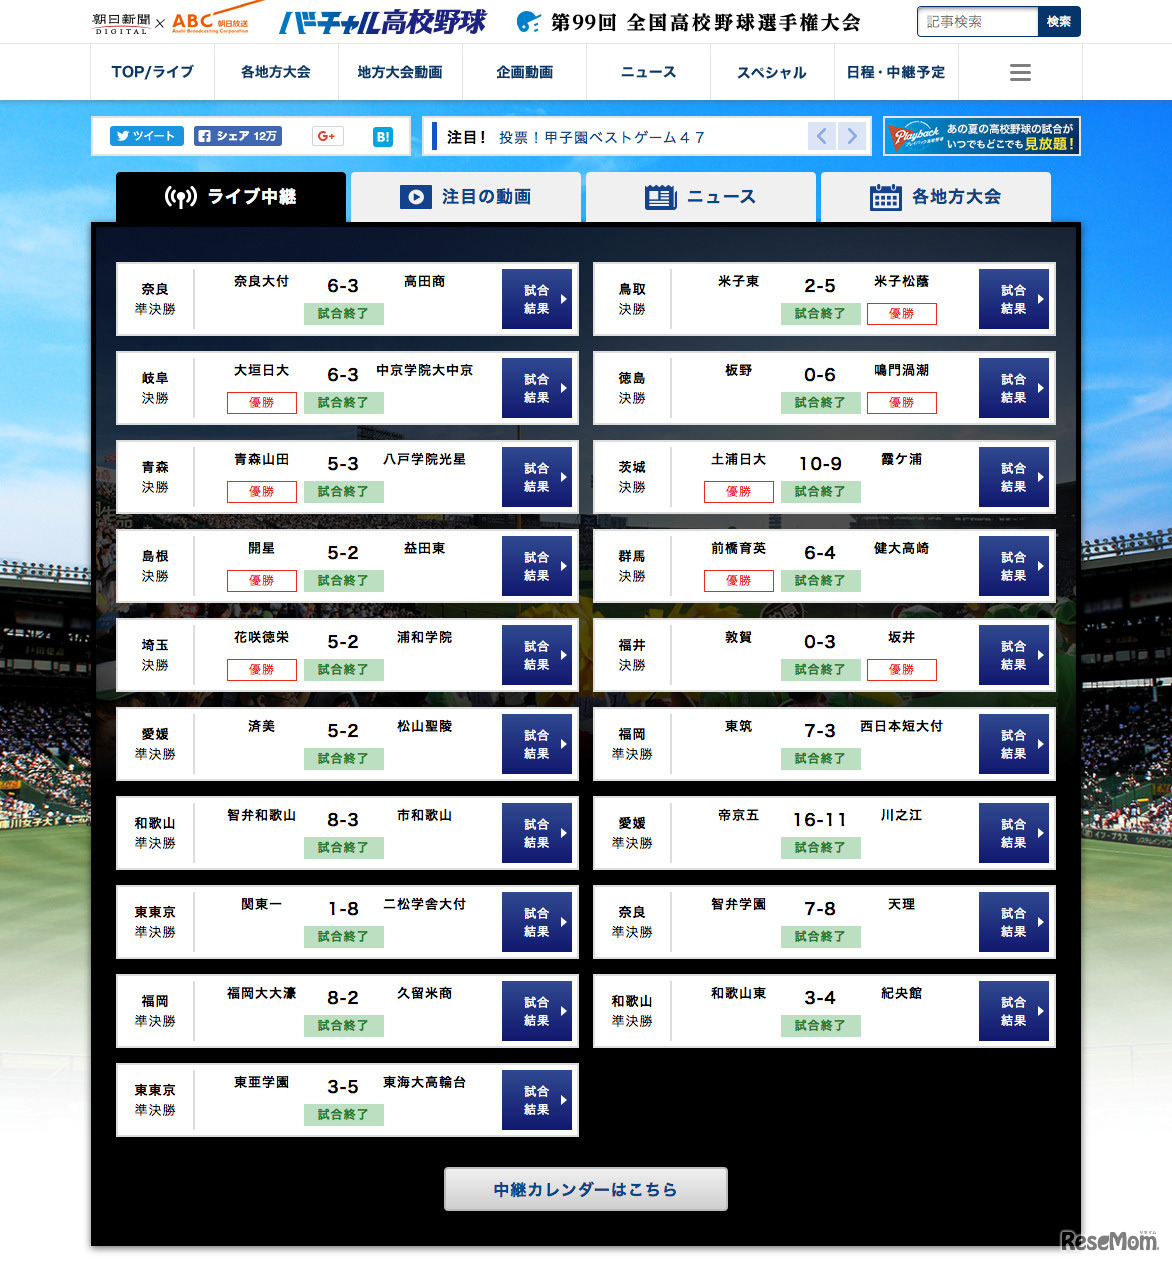Open 日程・中継予定 in the navigation bar

pos(896,72)
